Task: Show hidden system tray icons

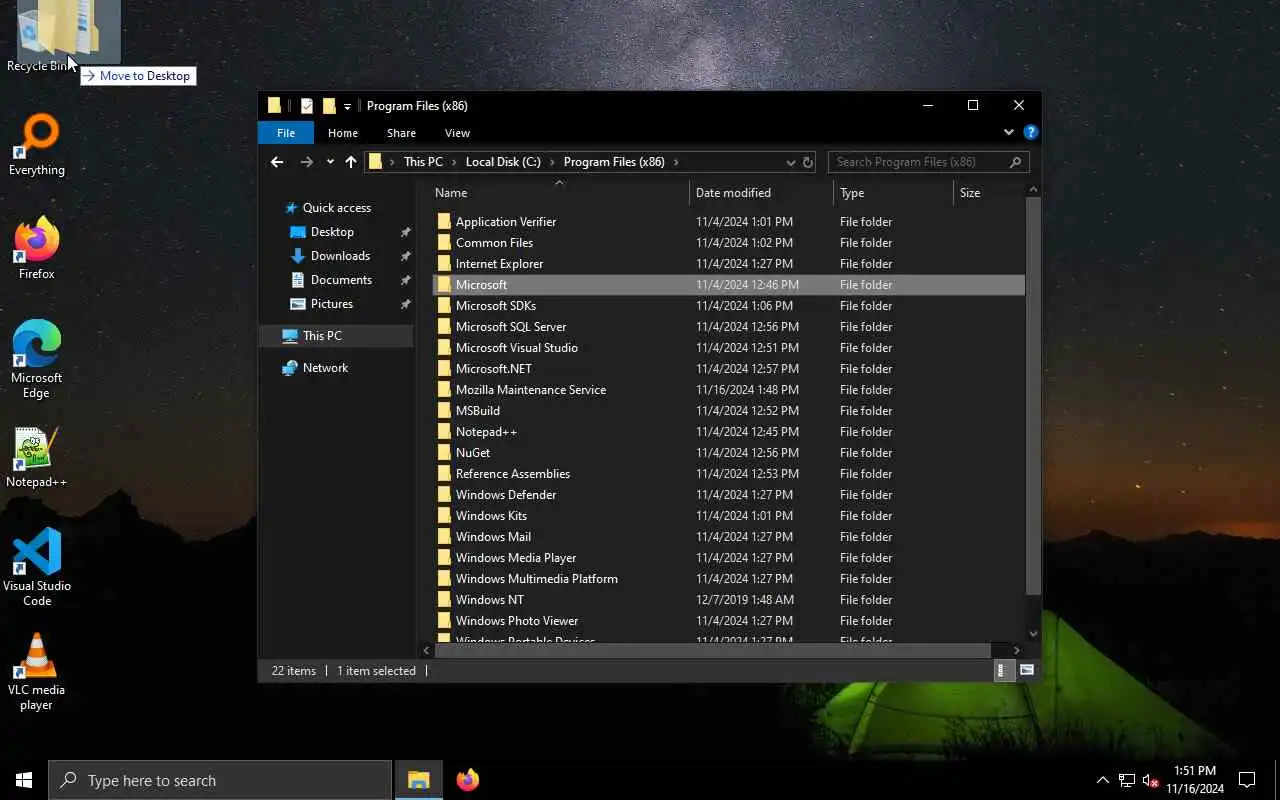Action: pyautogui.click(x=1103, y=780)
